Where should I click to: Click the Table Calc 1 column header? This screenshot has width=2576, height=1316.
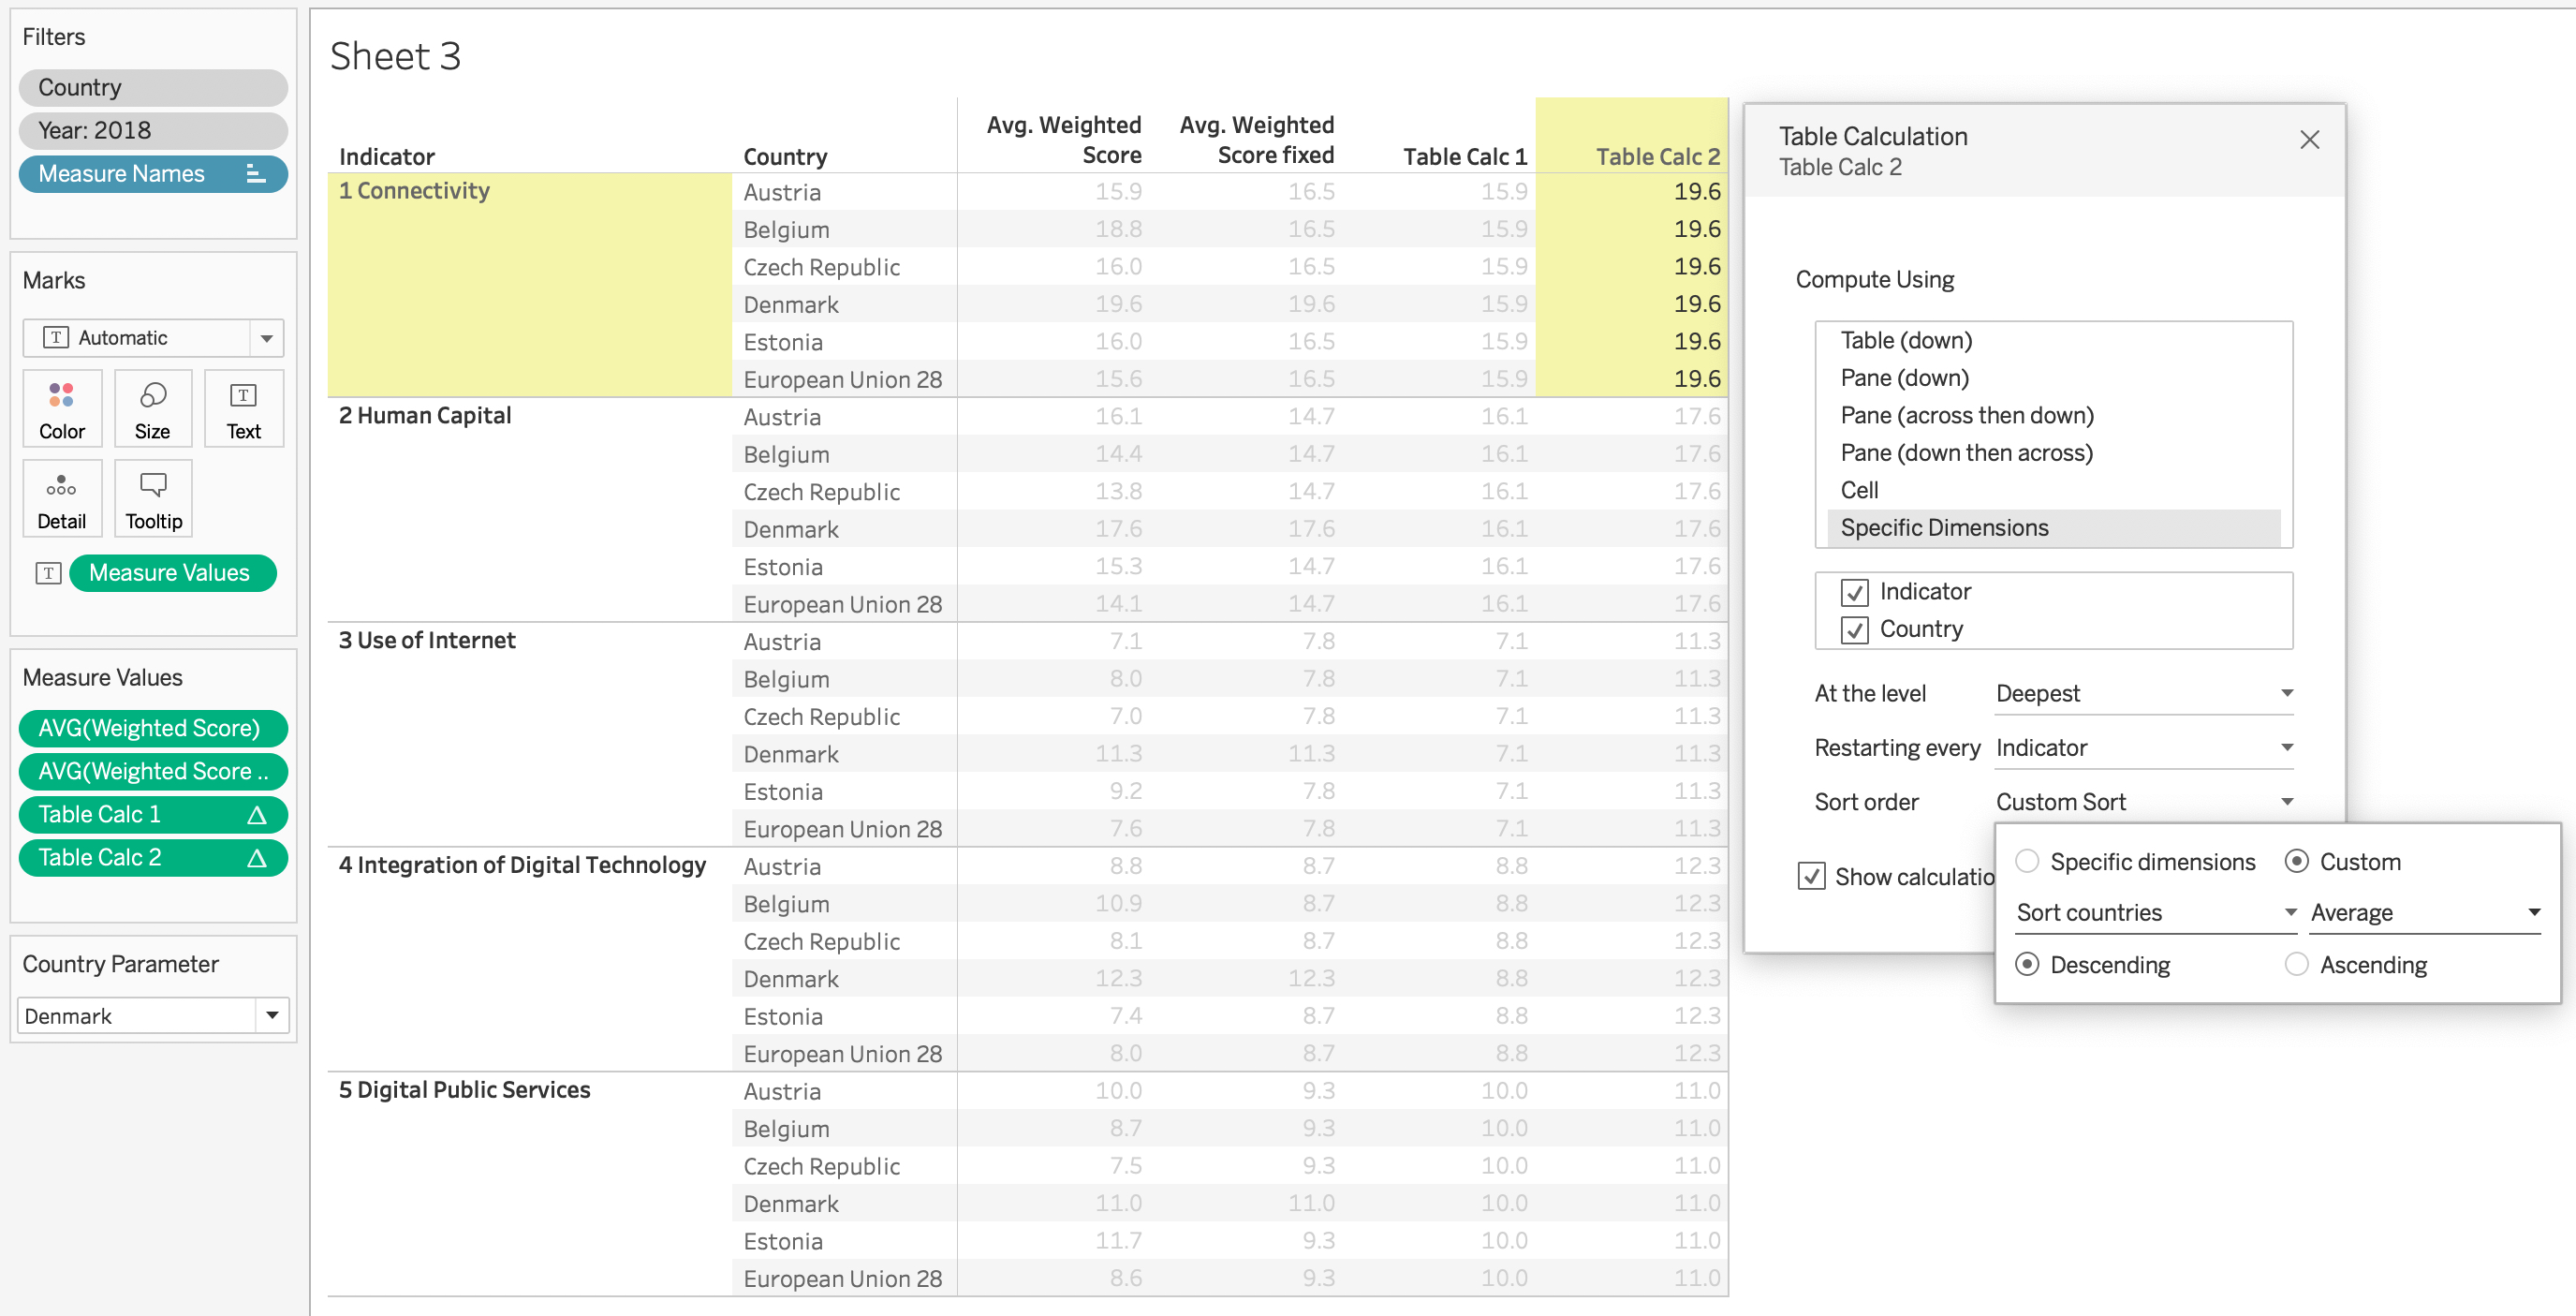1465,157
